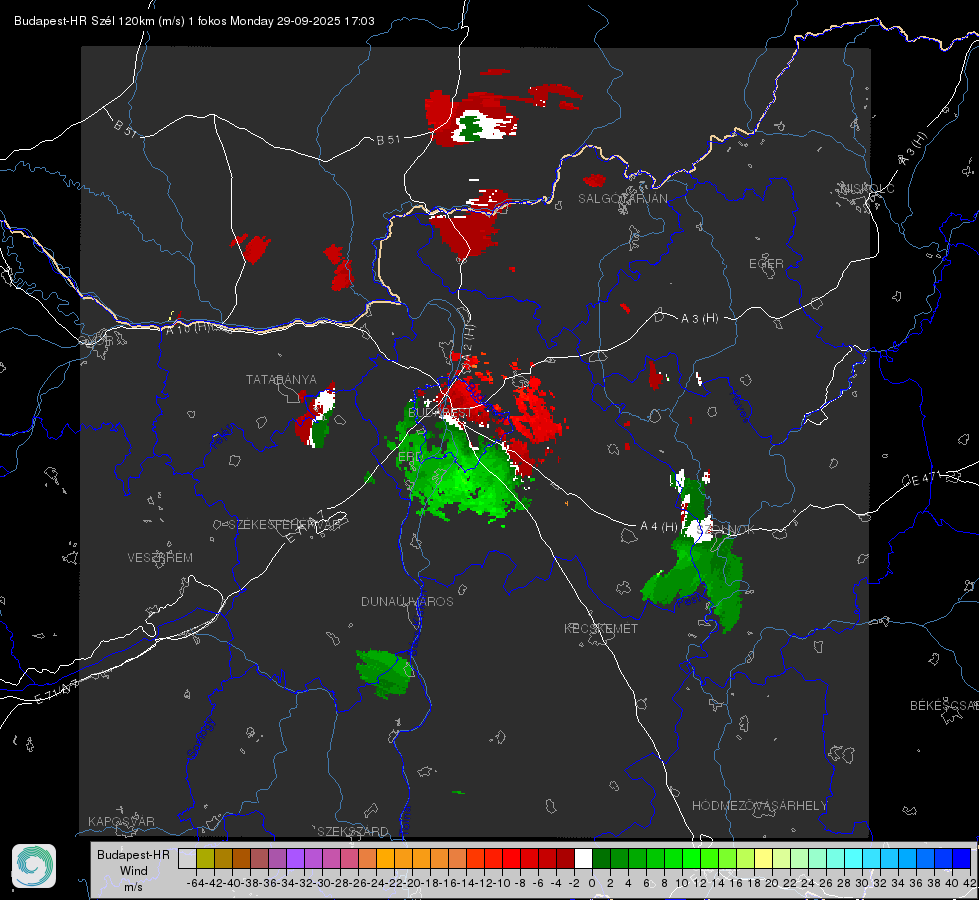The height and width of the screenshot is (900, 979).
Task: Click the VESZPRÉM city label
Action: (x=160, y=558)
